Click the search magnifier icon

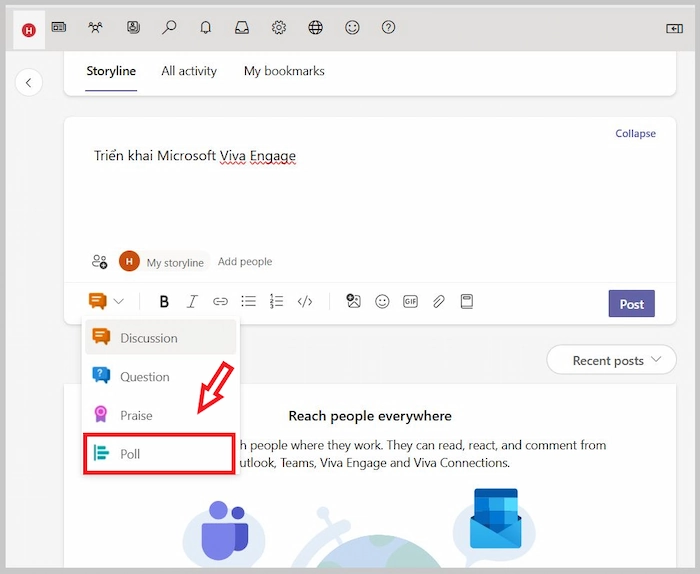pyautogui.click(x=169, y=28)
